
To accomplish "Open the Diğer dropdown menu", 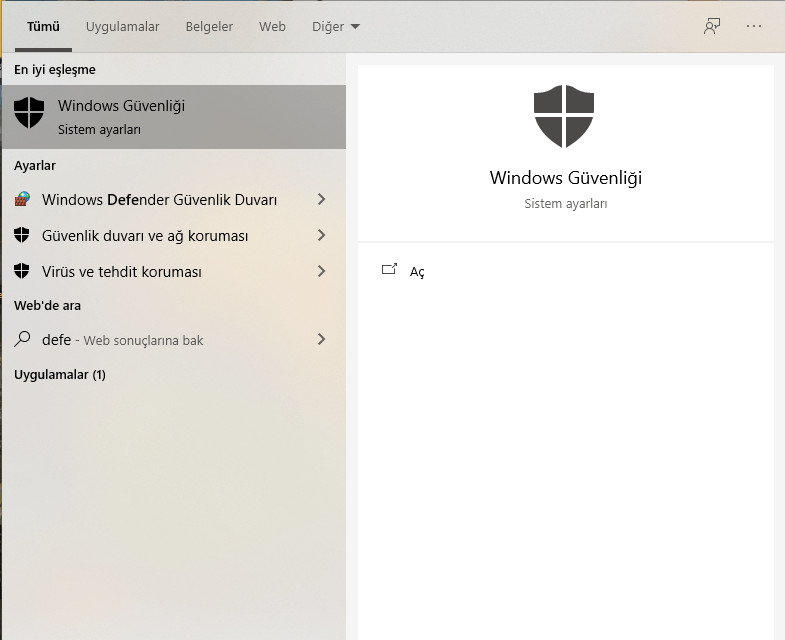I will (x=336, y=27).
